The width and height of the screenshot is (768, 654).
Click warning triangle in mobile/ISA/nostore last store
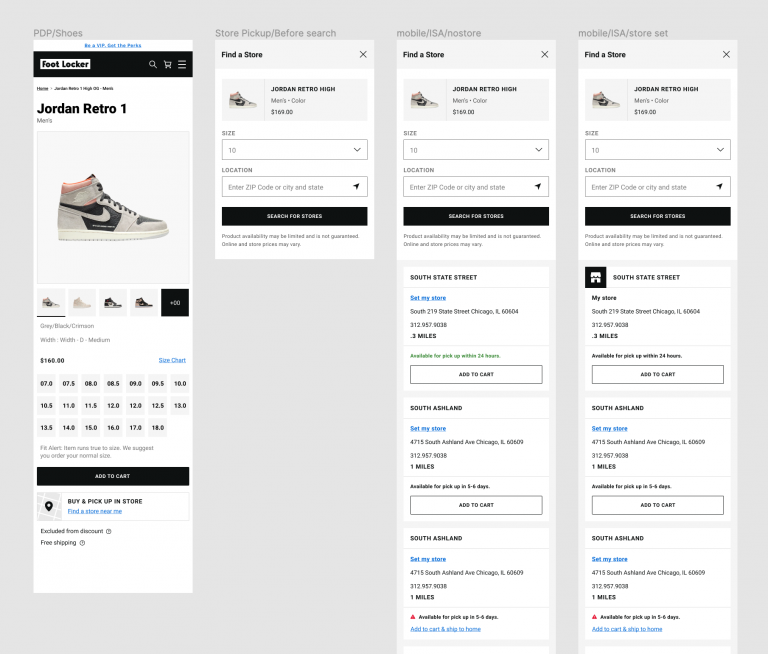click(x=413, y=617)
